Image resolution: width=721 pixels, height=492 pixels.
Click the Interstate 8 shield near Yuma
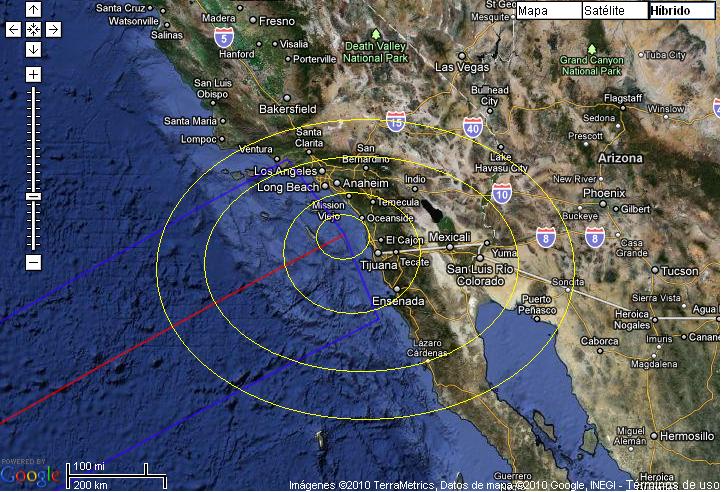coord(546,238)
